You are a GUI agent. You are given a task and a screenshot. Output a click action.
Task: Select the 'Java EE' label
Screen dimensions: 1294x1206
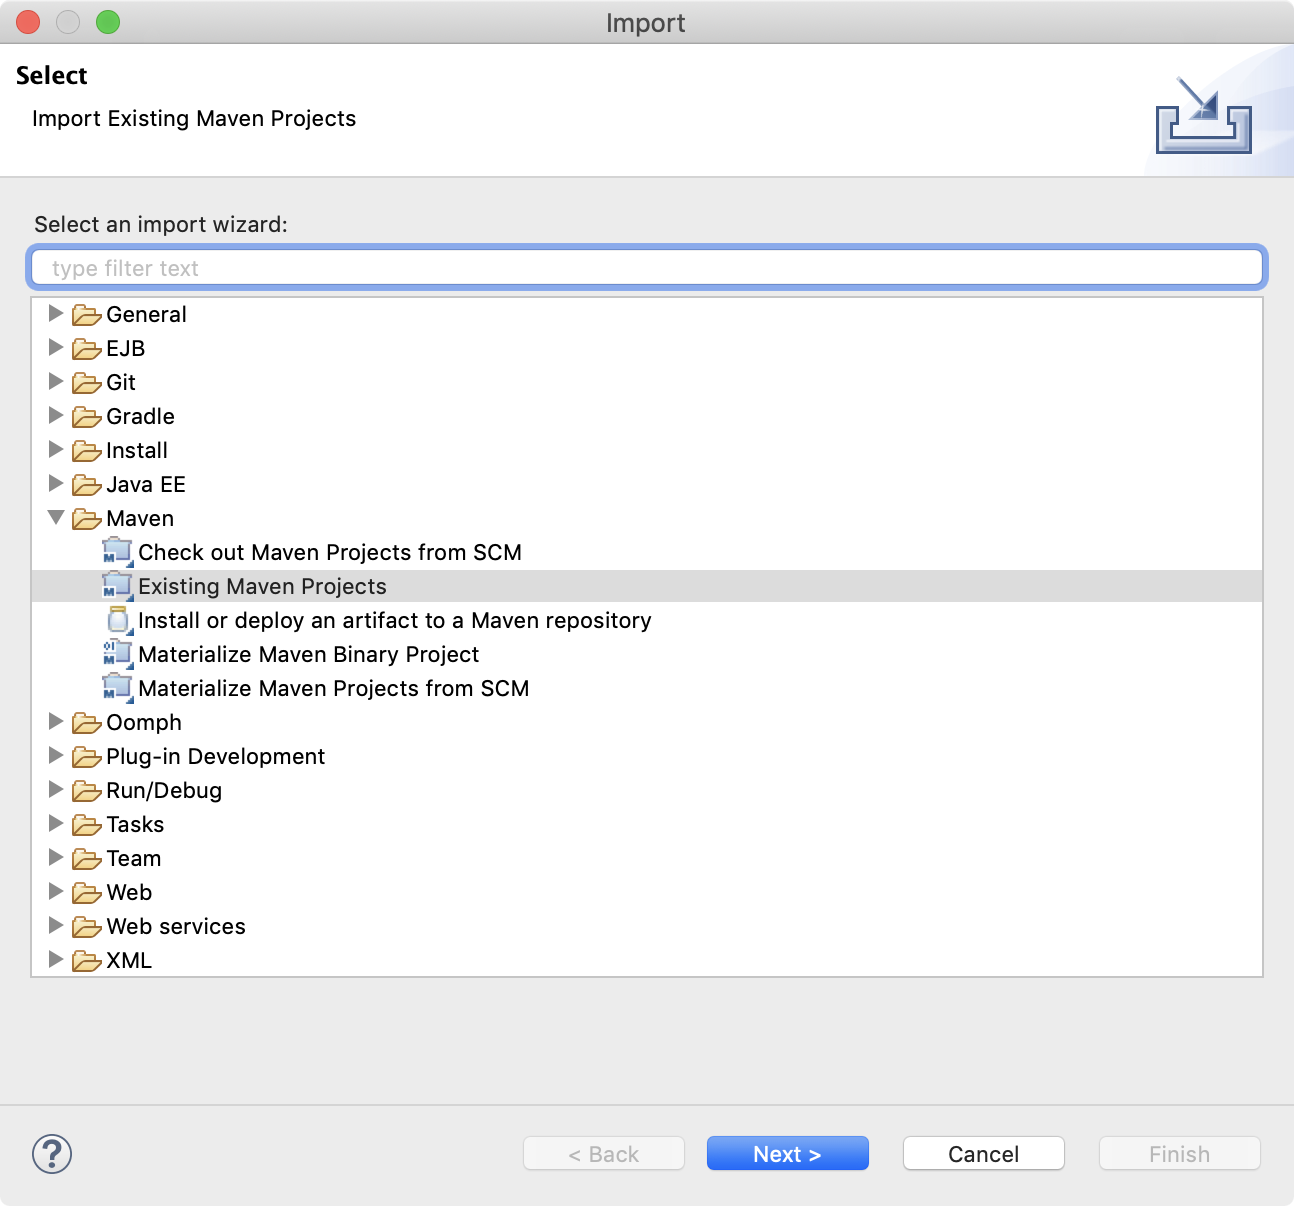click(x=146, y=484)
